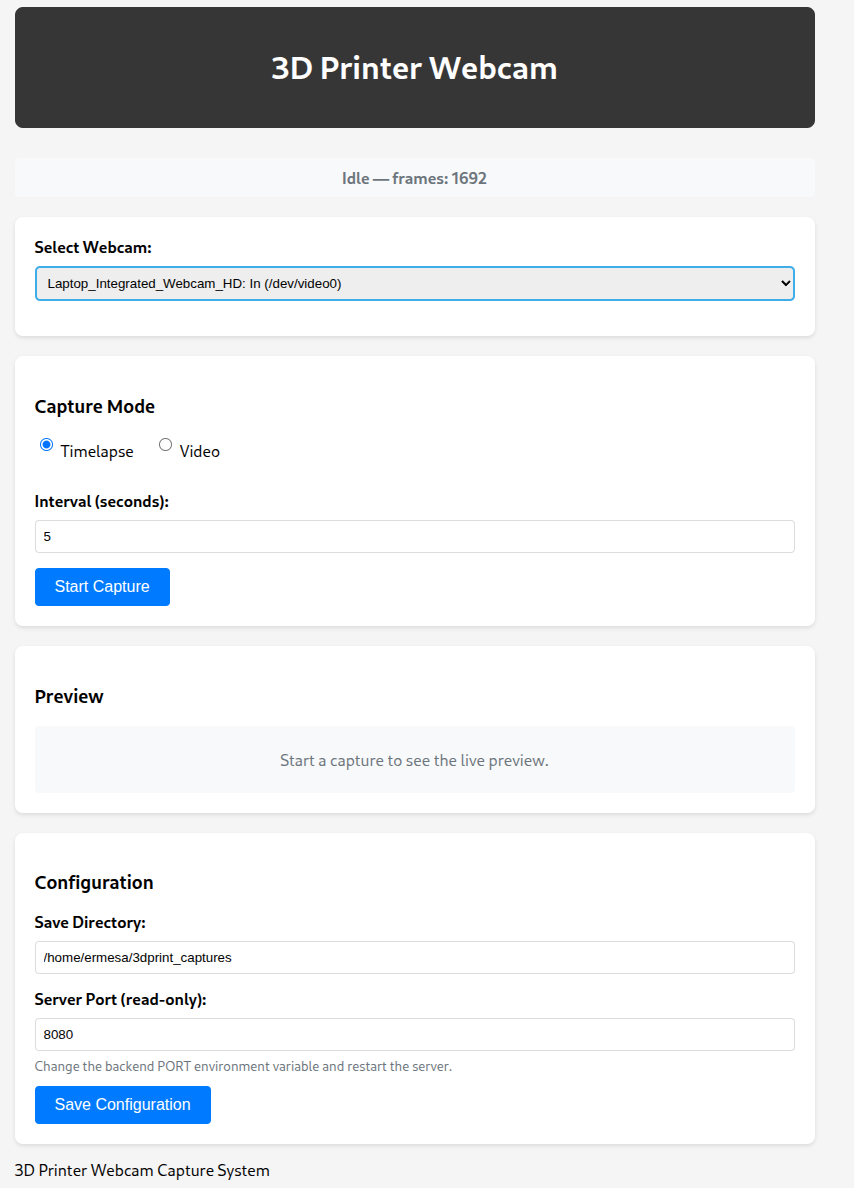Image resolution: width=854 pixels, height=1188 pixels.
Task: Click the status text 'Idle — frames: 1692'
Action: (414, 179)
